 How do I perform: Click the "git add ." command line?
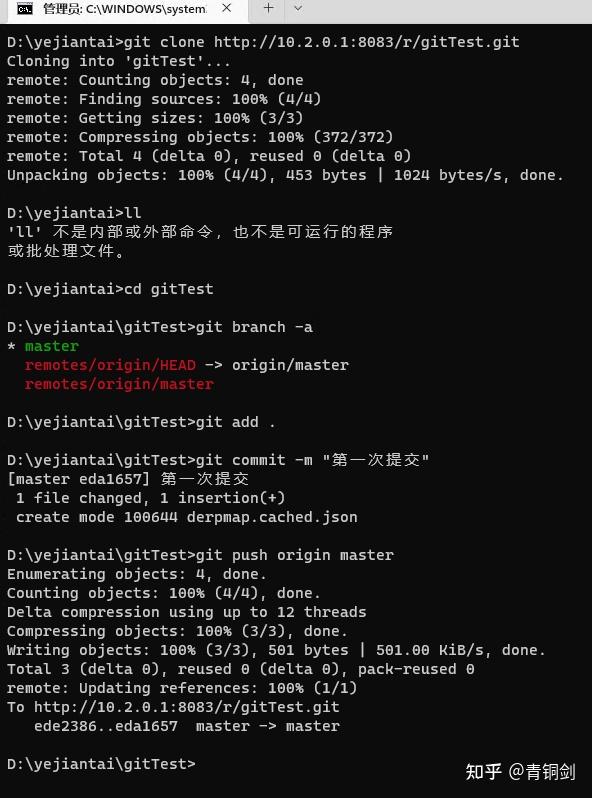click(x=236, y=422)
